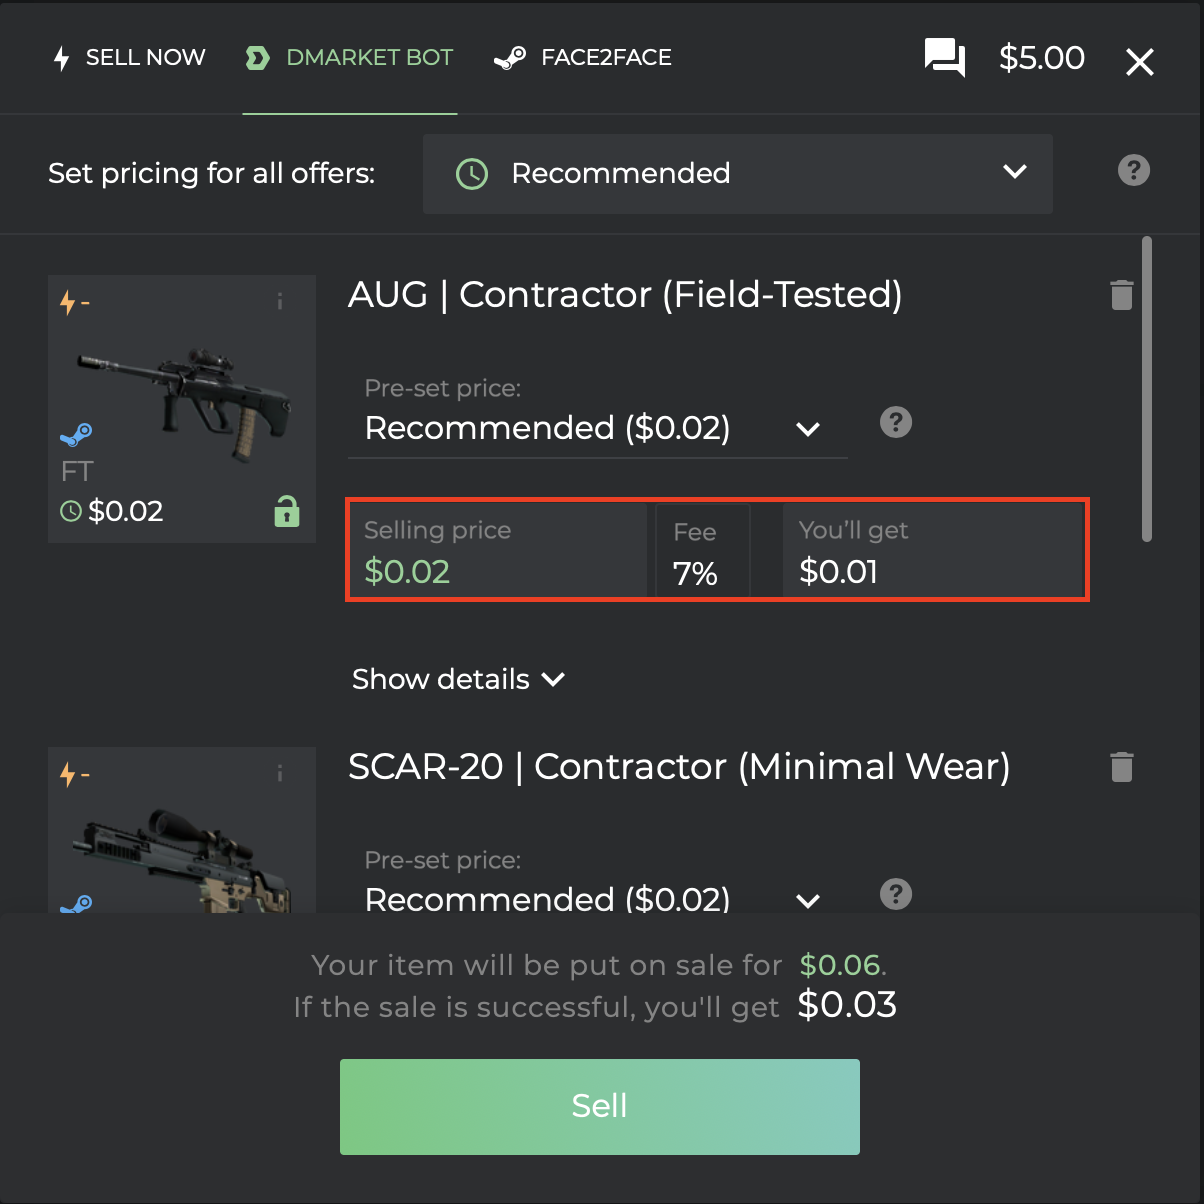Click help icon next to AUG pre-set price
The image size is (1204, 1204).
pos(896,422)
